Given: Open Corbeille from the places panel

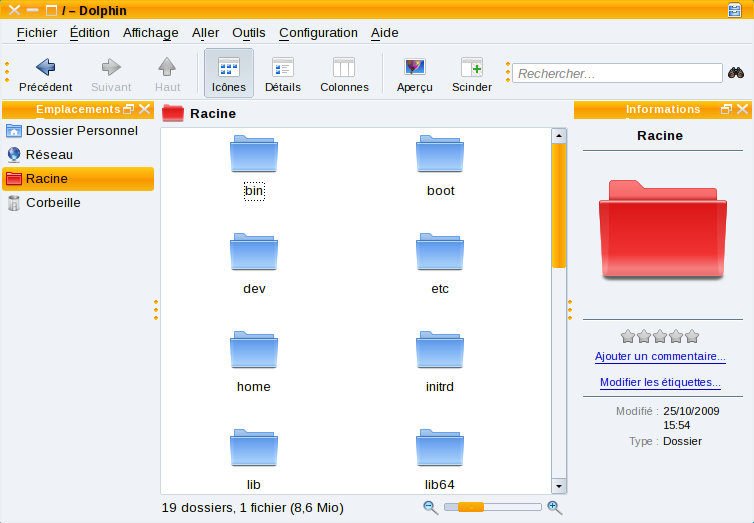Looking at the screenshot, I should 78,203.
